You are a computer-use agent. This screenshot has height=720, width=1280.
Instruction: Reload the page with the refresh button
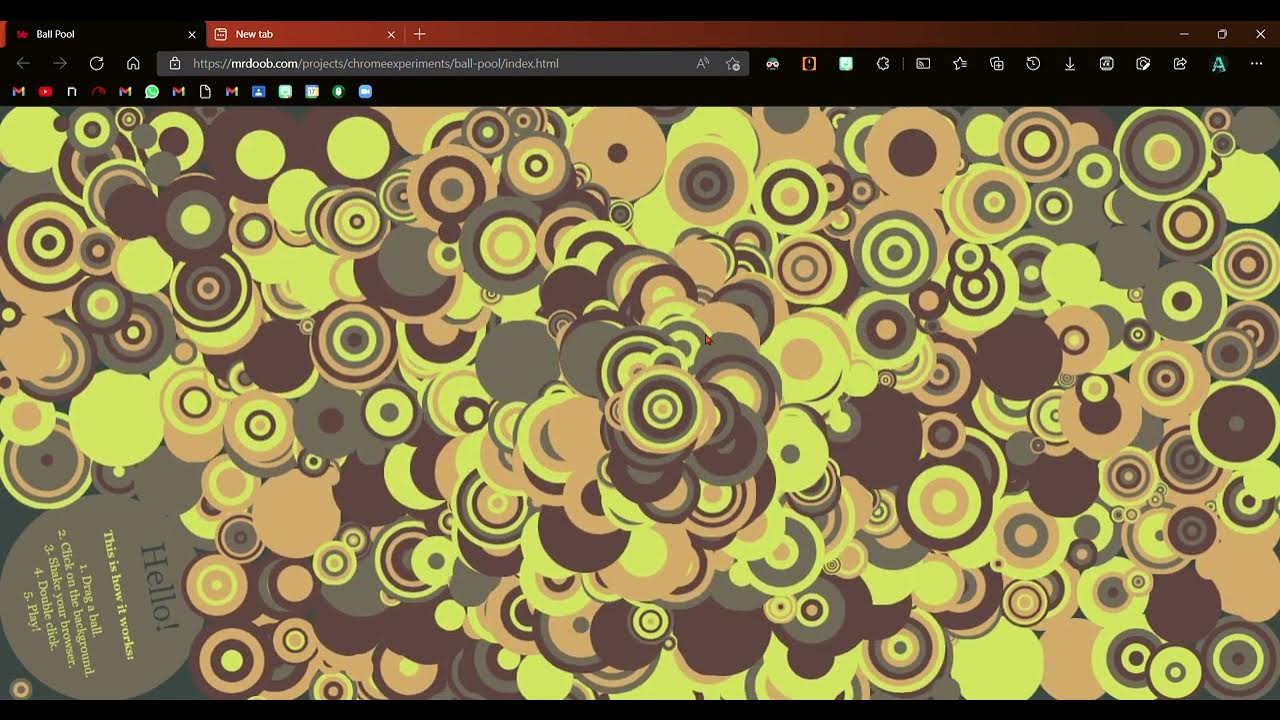(96, 63)
